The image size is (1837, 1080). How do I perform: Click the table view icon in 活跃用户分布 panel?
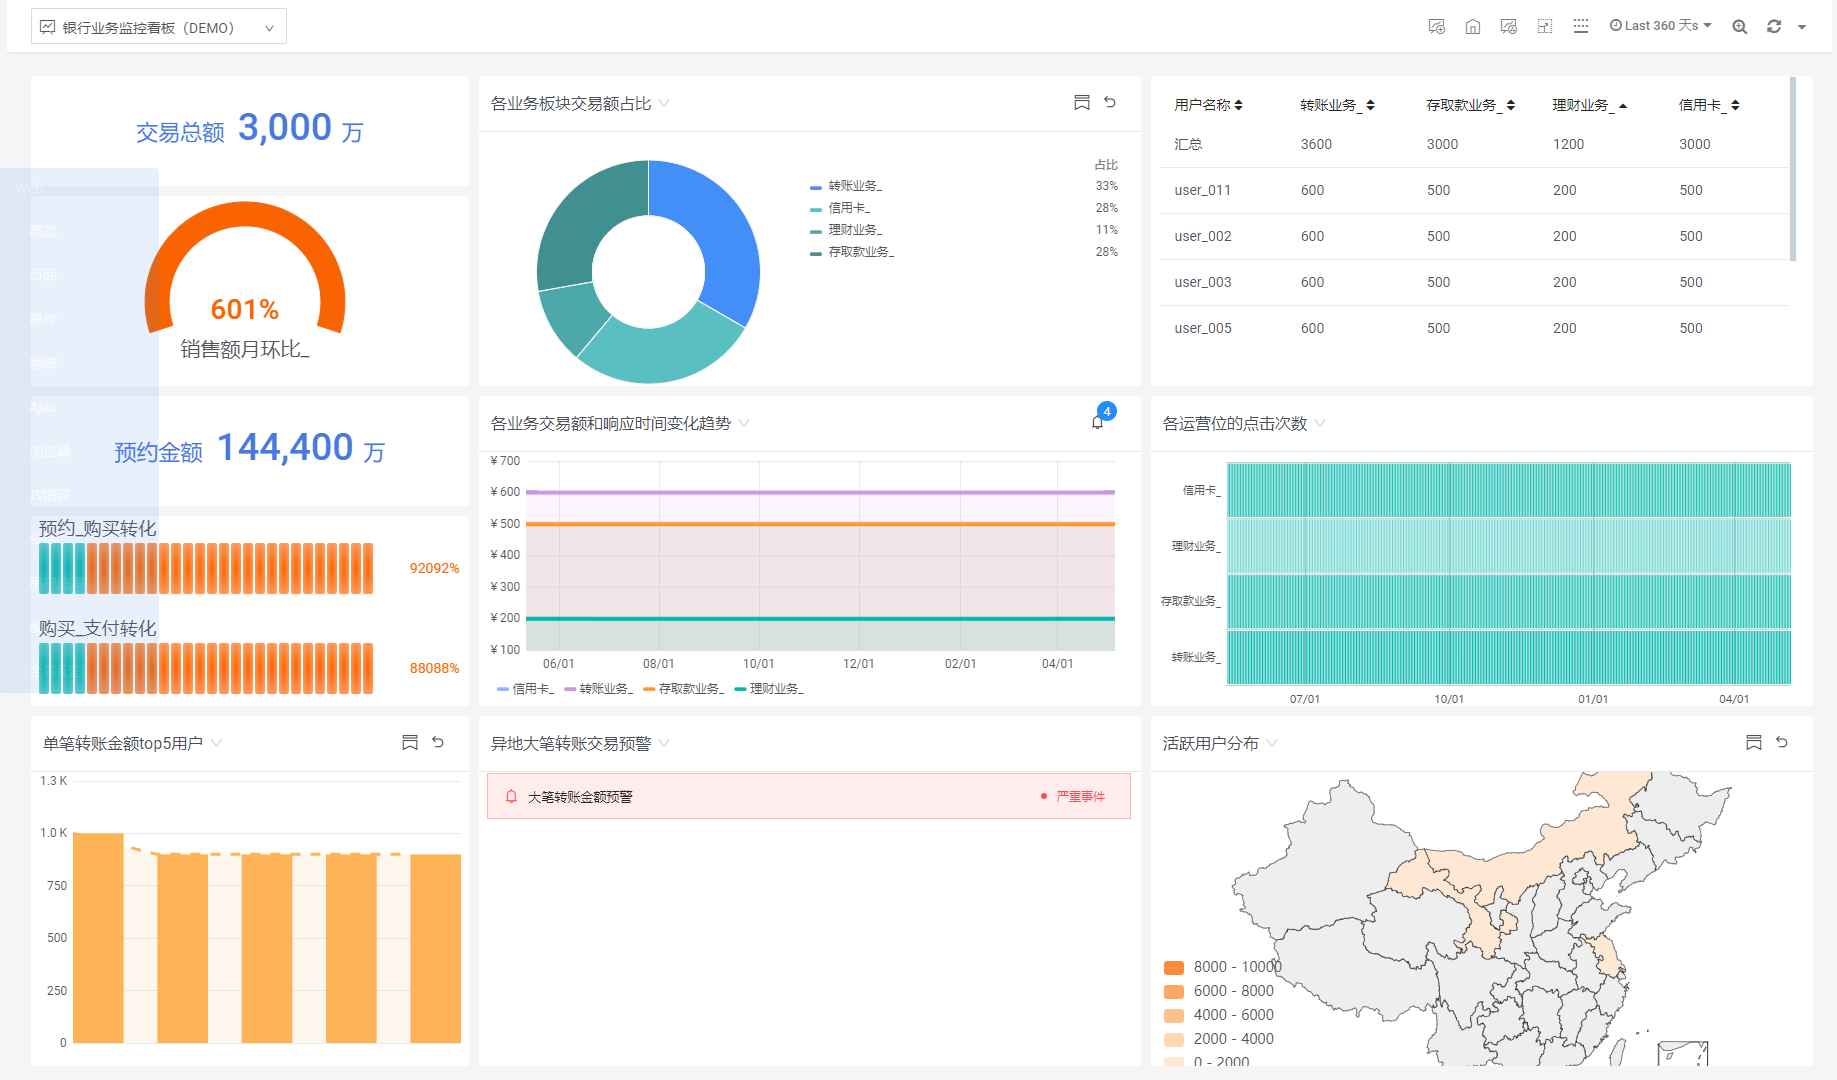click(1753, 742)
